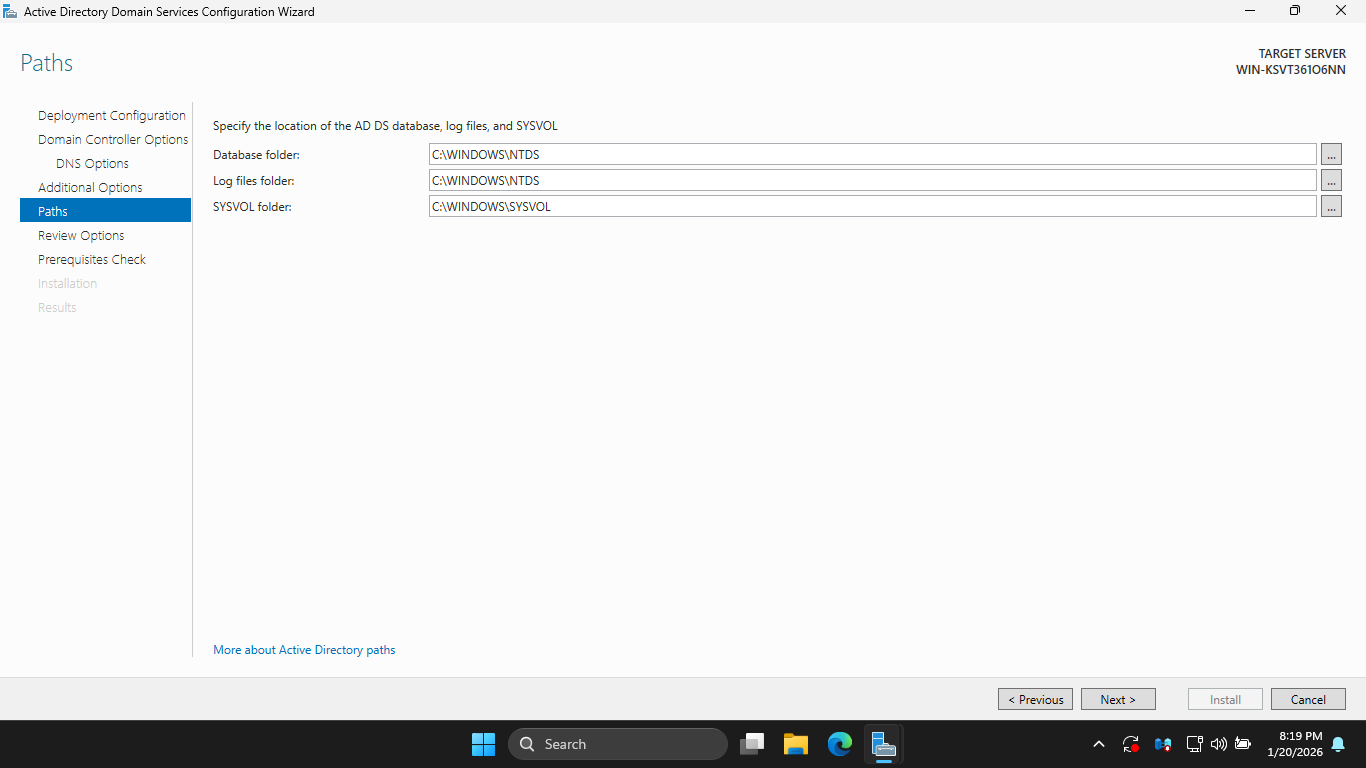1366x768 pixels.
Task: Switch to the Review Options step
Action: tap(81, 236)
